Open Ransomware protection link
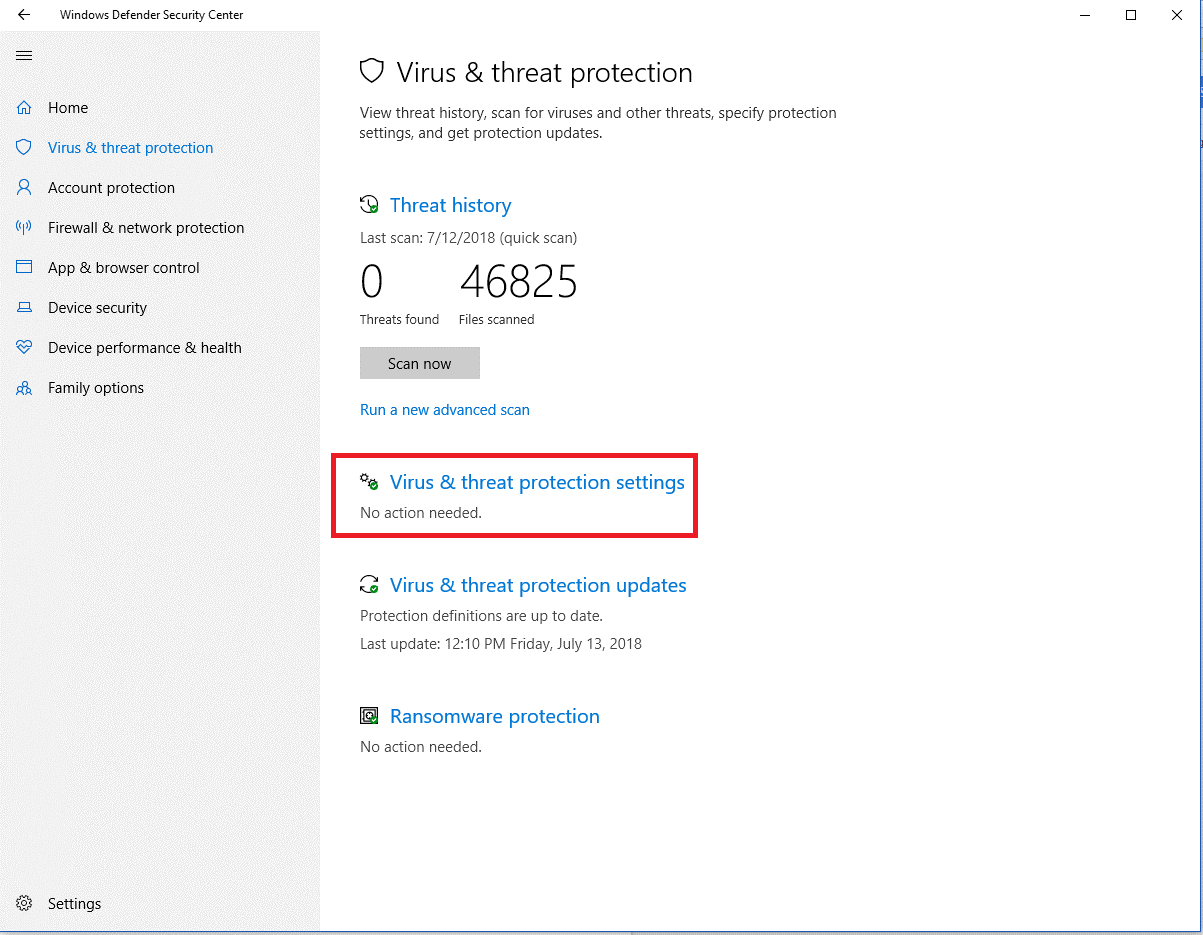The image size is (1203, 935). click(495, 716)
